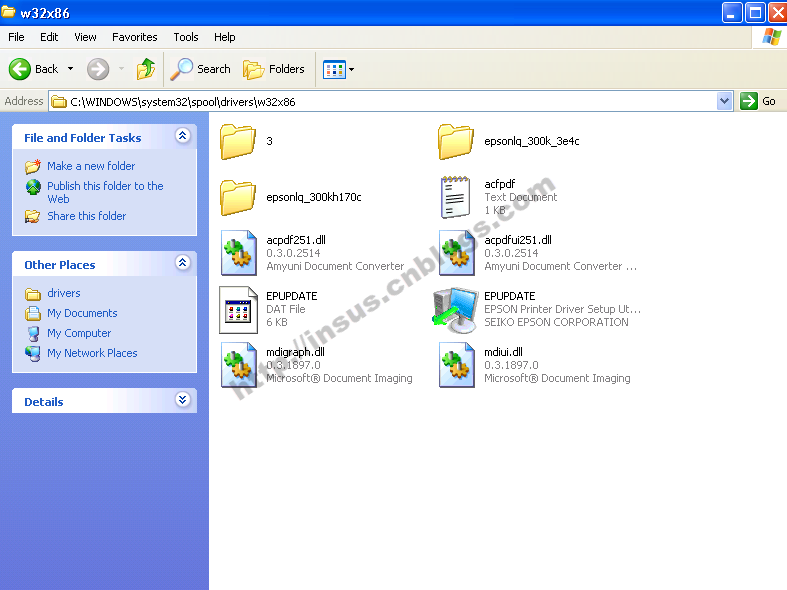Click the My Documents sidebar icon
This screenshot has height=590, width=787.
point(33,314)
